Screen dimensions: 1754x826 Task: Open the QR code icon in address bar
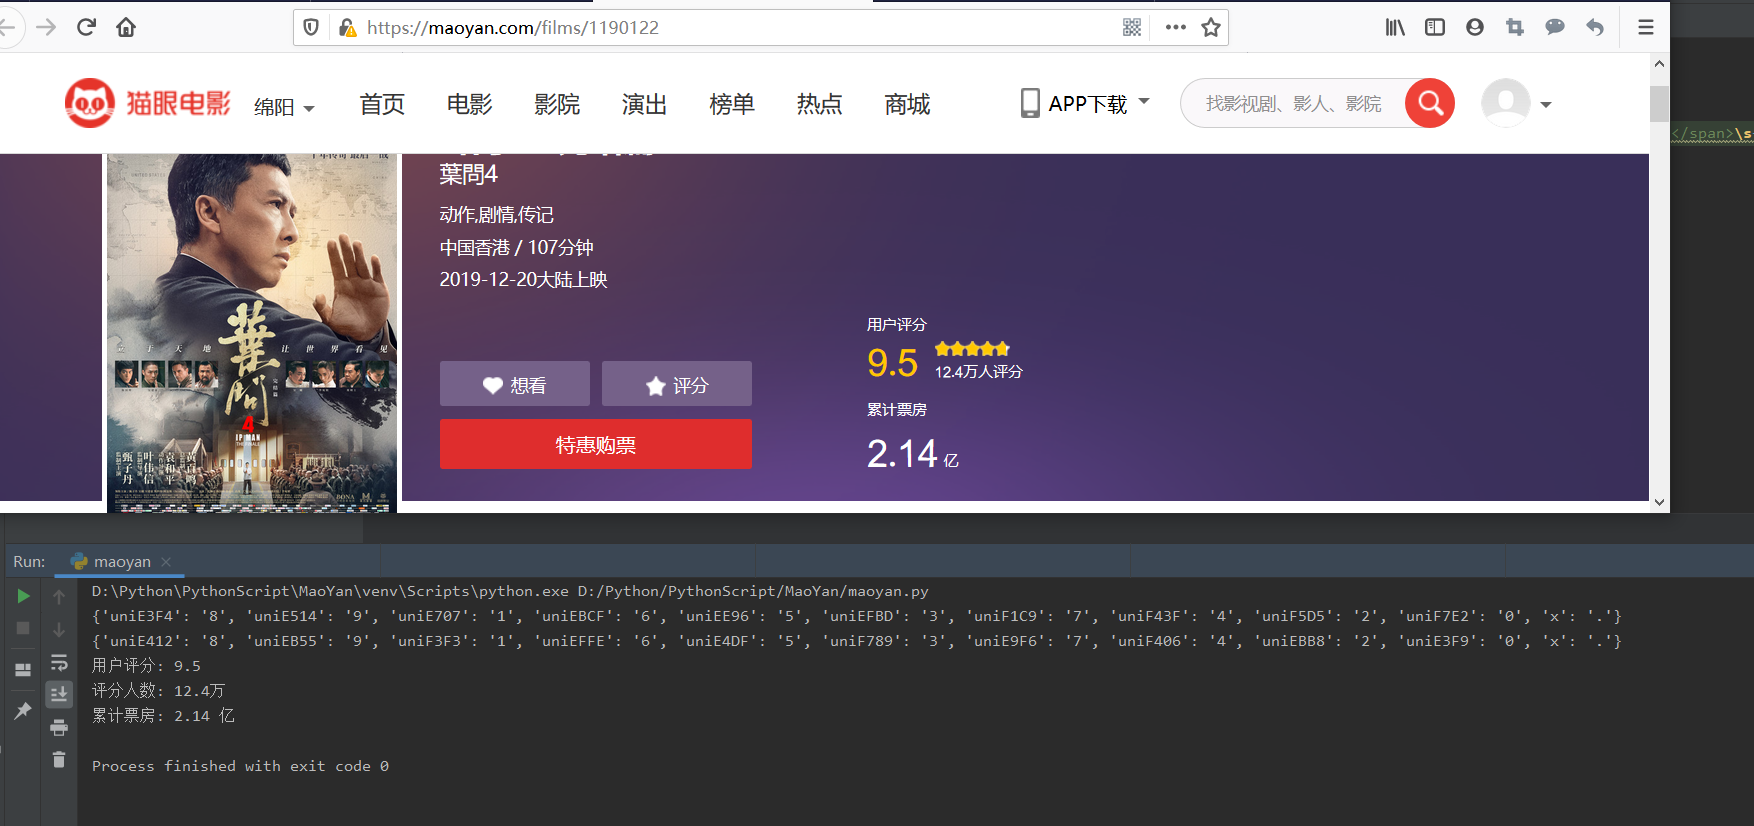coord(1132,27)
